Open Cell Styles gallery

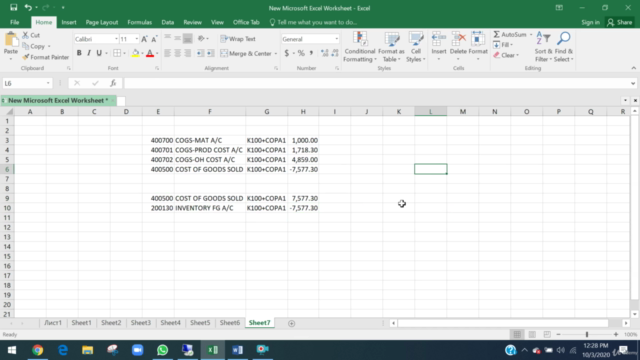[416, 47]
